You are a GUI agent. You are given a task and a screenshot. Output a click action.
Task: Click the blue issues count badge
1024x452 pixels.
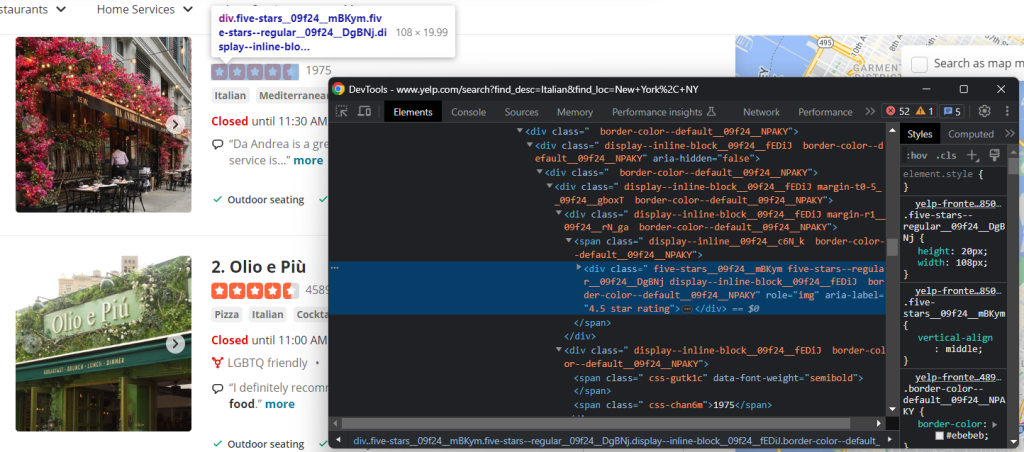point(952,112)
